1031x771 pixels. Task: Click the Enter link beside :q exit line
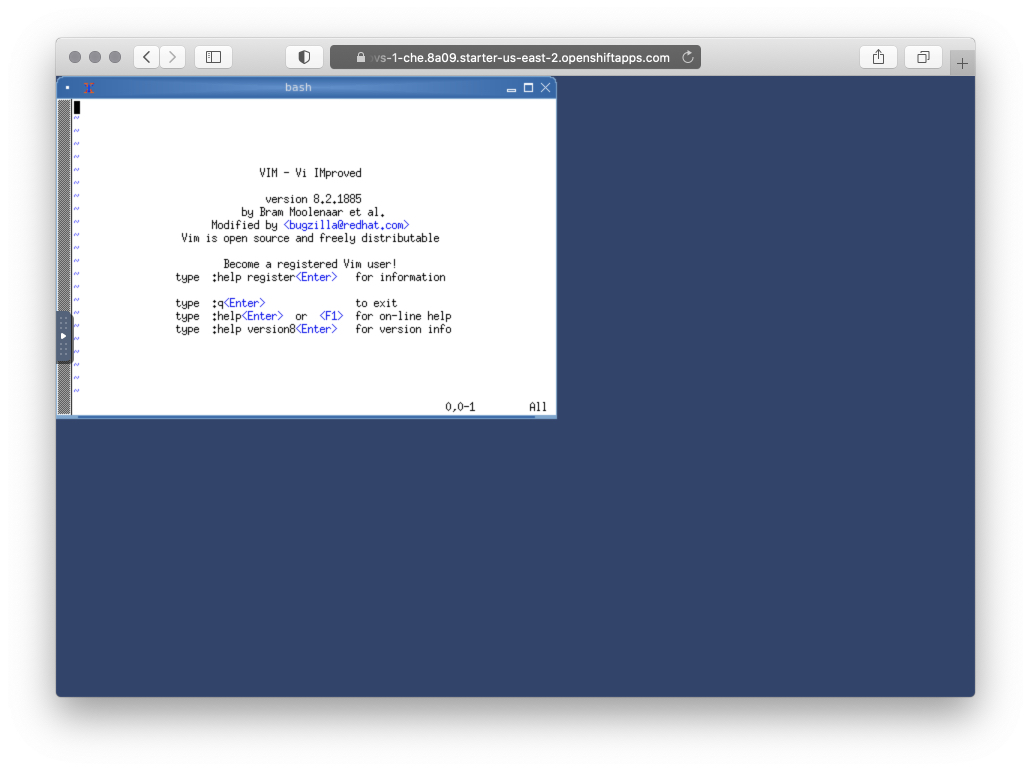click(x=244, y=302)
